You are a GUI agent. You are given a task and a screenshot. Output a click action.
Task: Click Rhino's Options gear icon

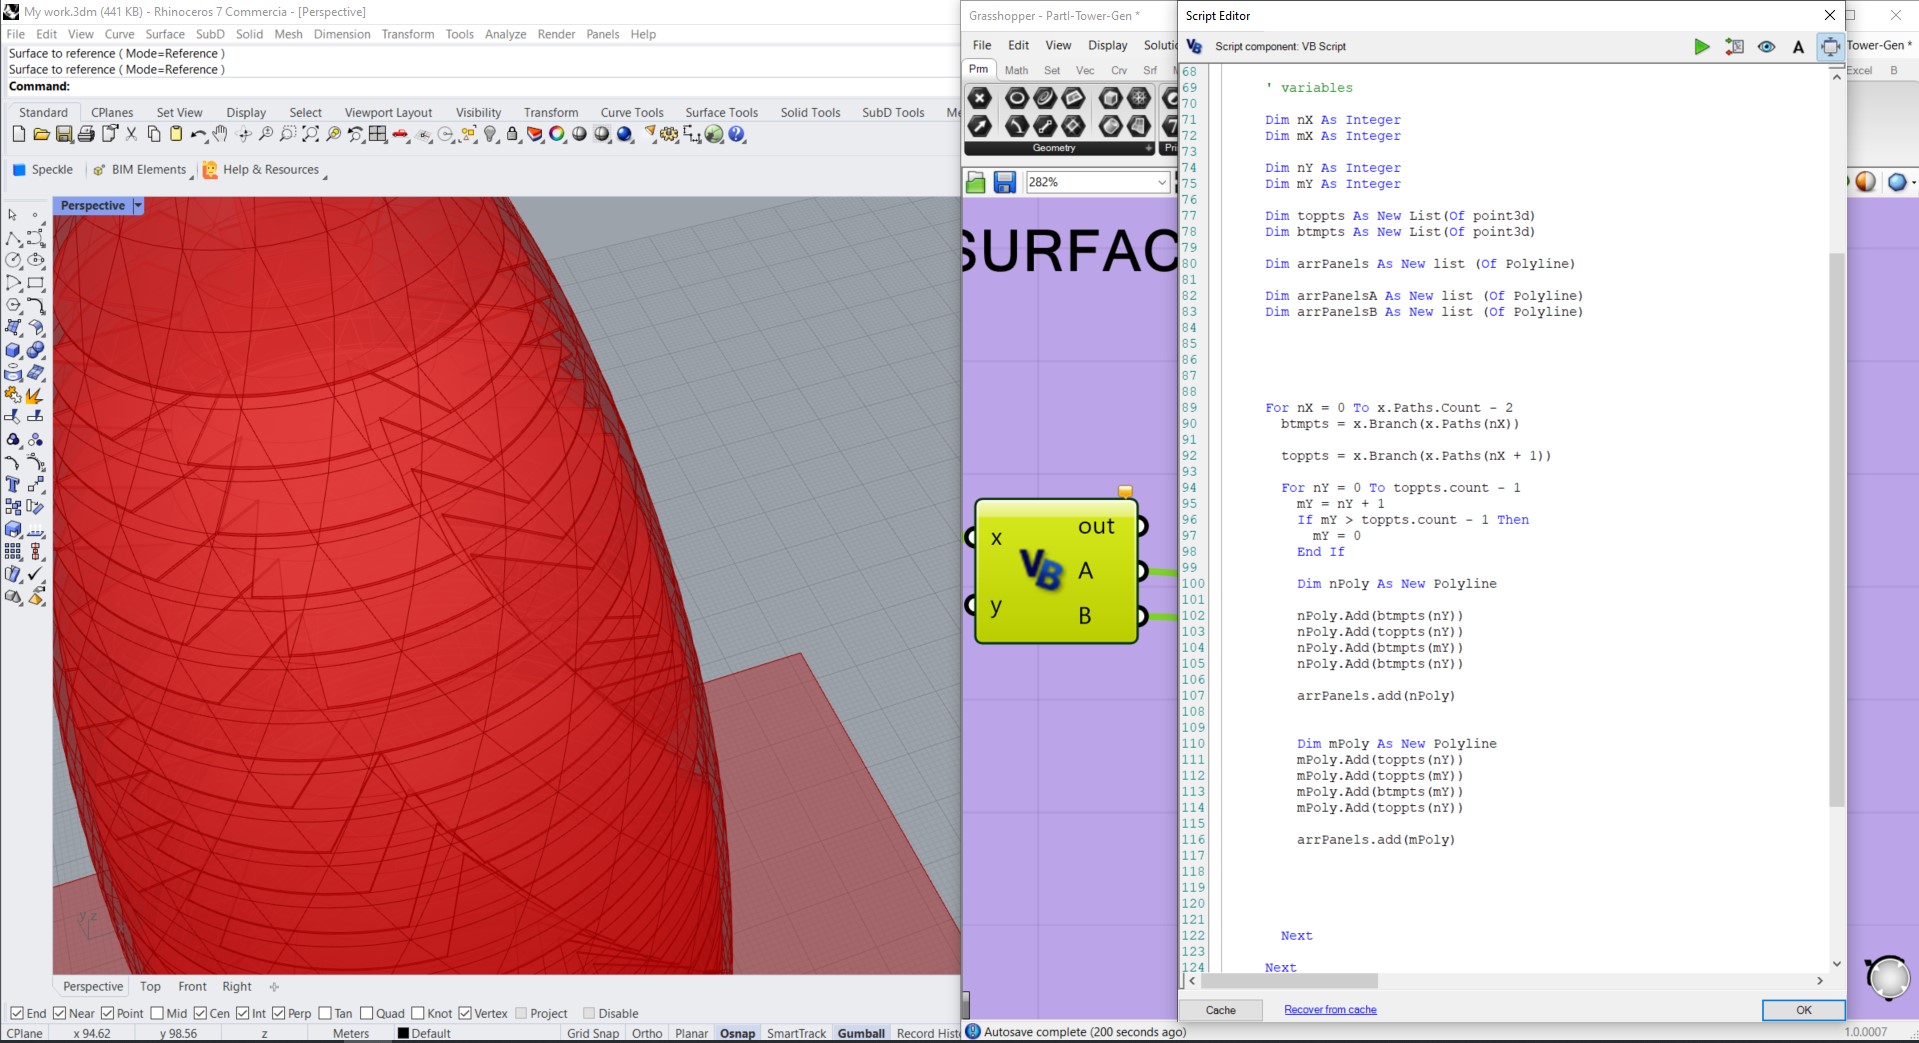point(669,134)
